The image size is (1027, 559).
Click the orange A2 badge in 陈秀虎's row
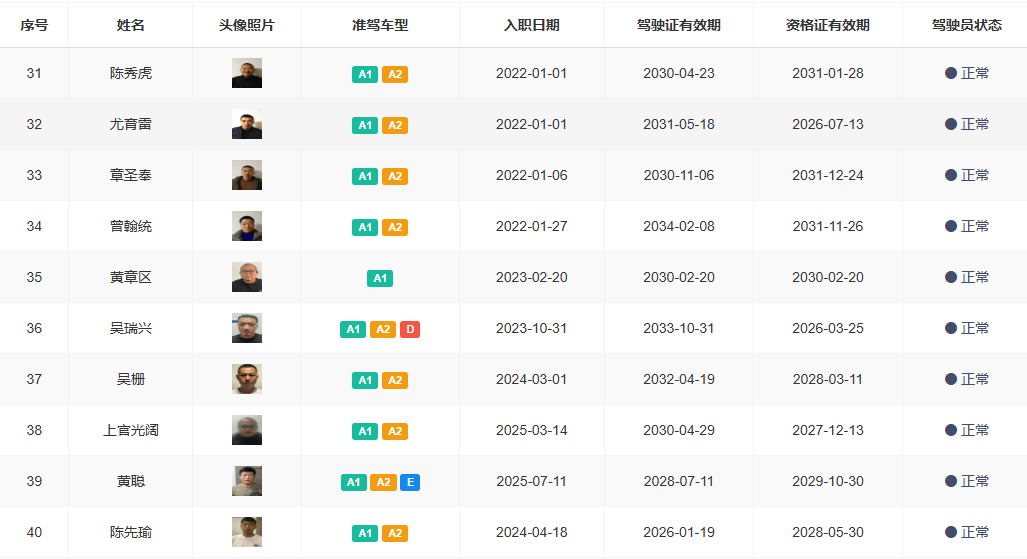[x=395, y=74]
